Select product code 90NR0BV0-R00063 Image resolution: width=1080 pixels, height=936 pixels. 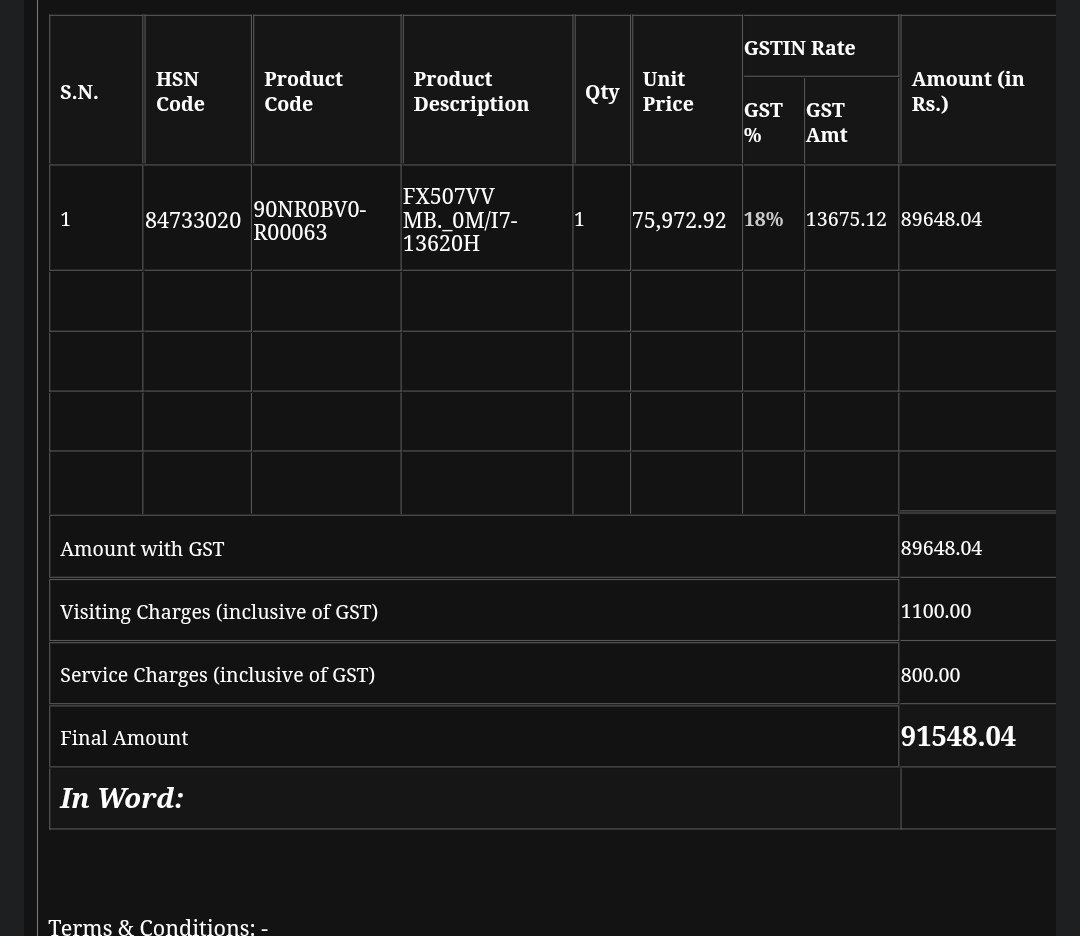coord(309,220)
